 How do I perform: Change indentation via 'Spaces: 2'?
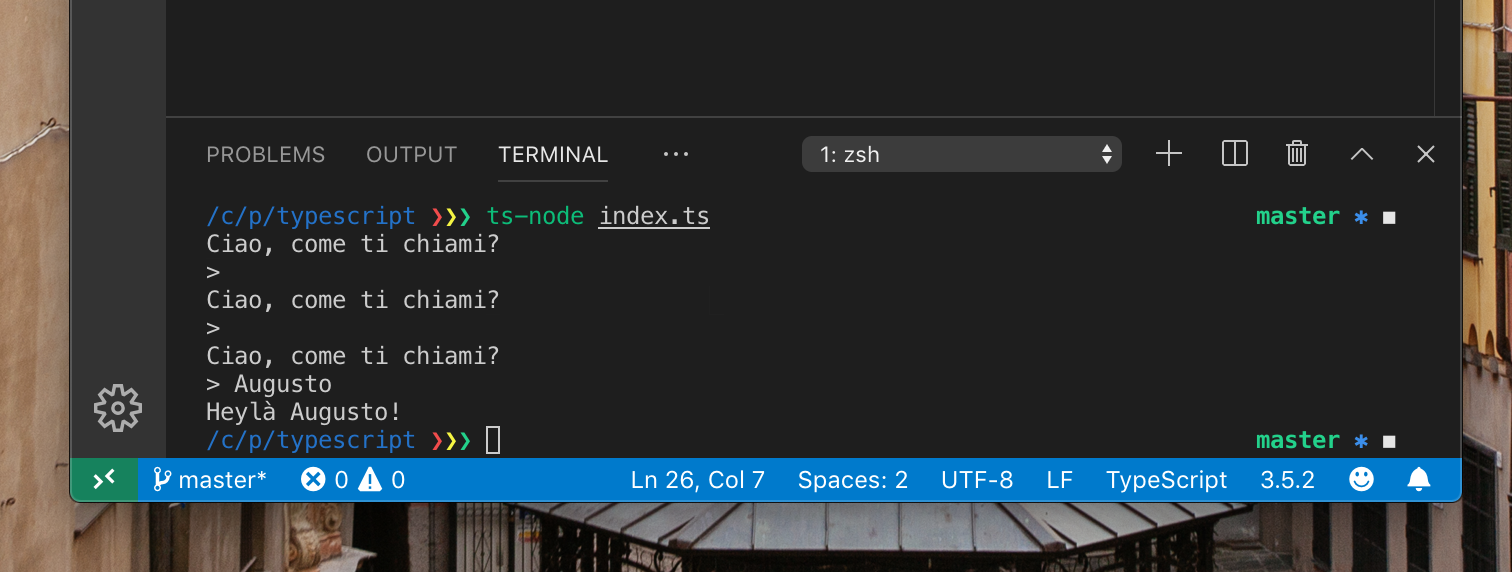pyautogui.click(x=852, y=480)
